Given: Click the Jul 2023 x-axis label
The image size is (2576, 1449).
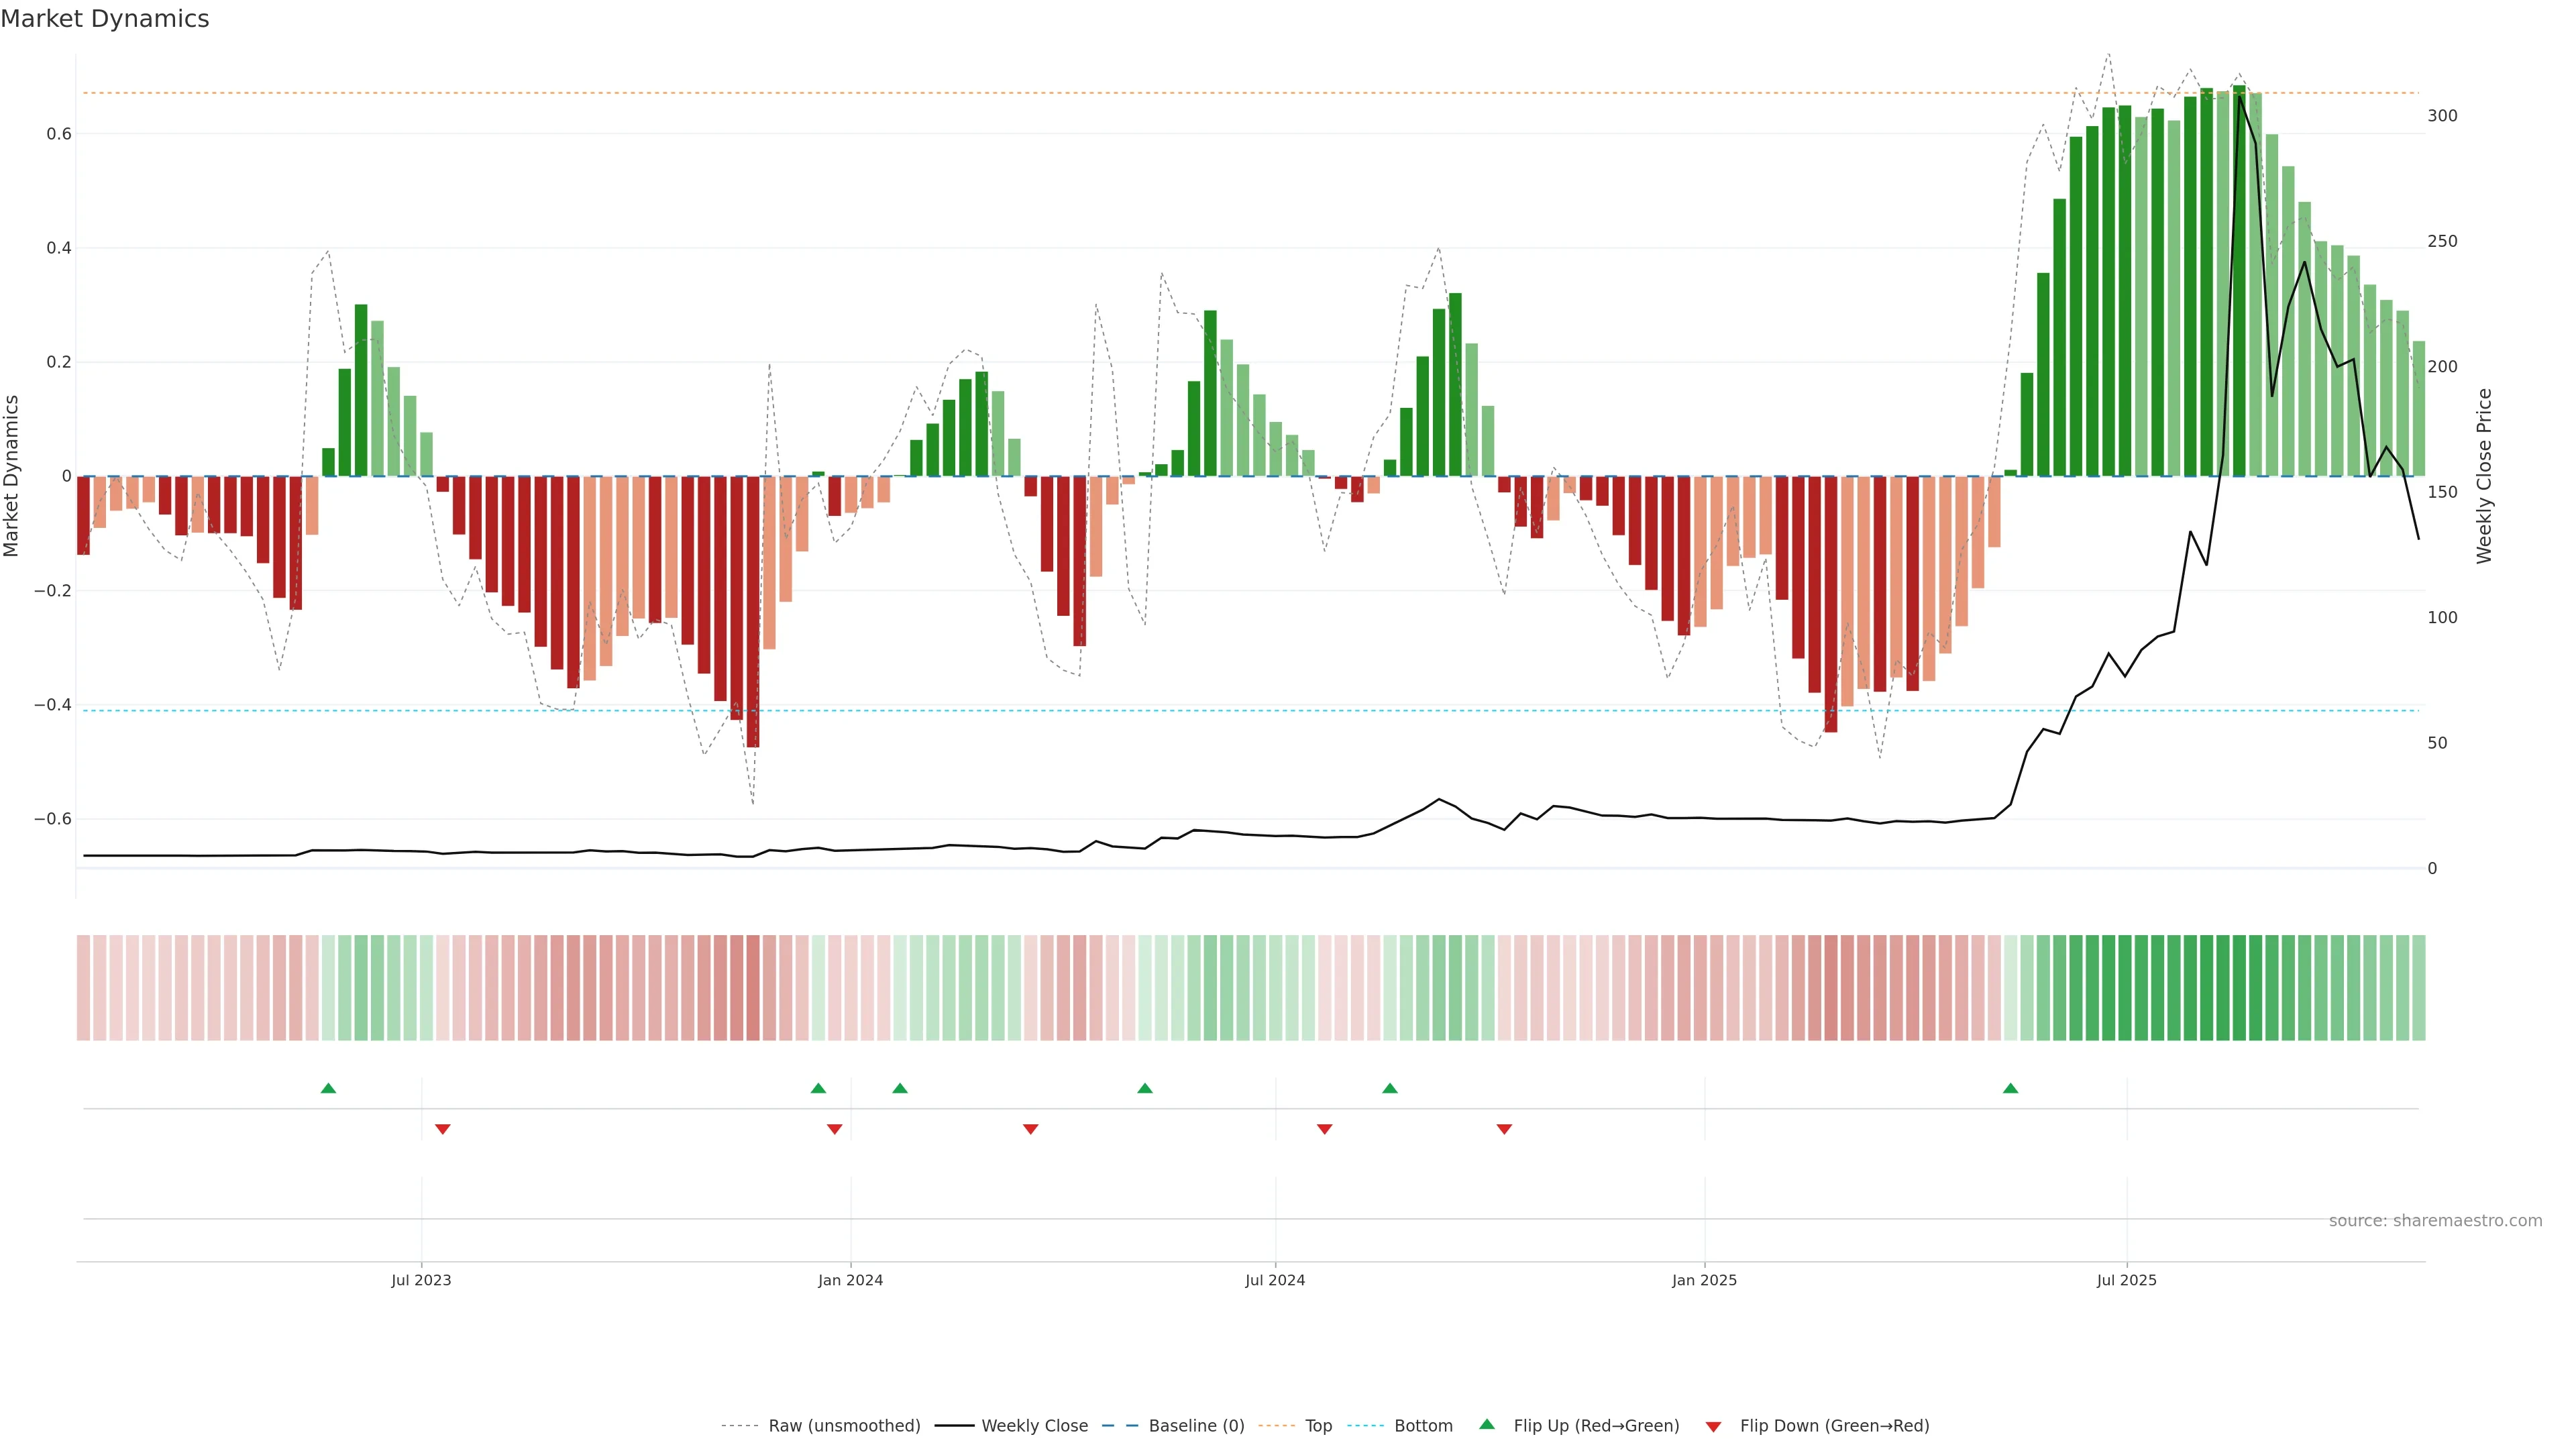Looking at the screenshot, I should [421, 1280].
